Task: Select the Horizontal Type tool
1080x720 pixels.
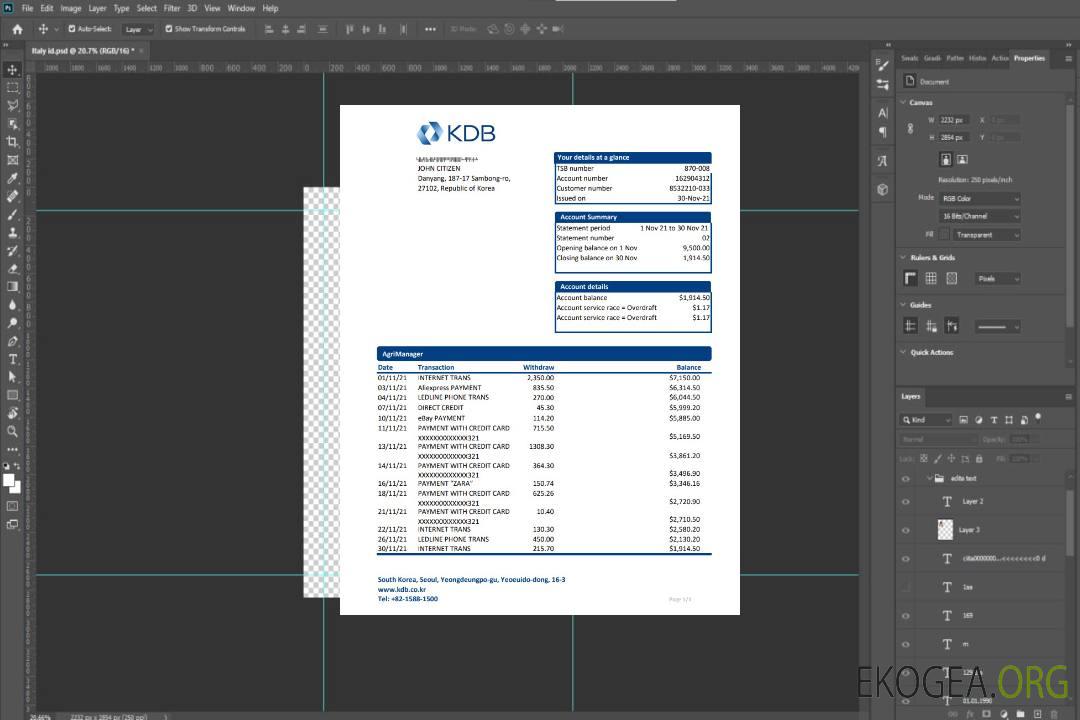Action: (x=12, y=359)
